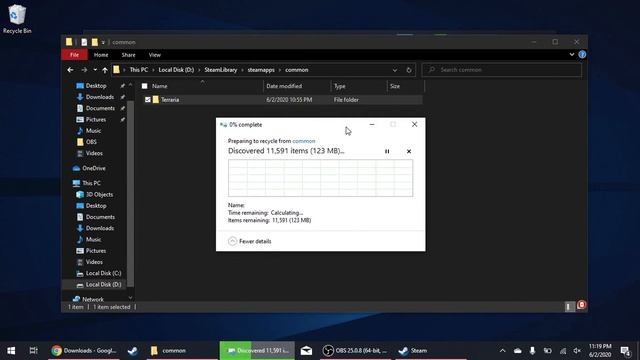The image size is (640, 360).
Task: Select Network in navigation pane
Action: click(x=93, y=299)
